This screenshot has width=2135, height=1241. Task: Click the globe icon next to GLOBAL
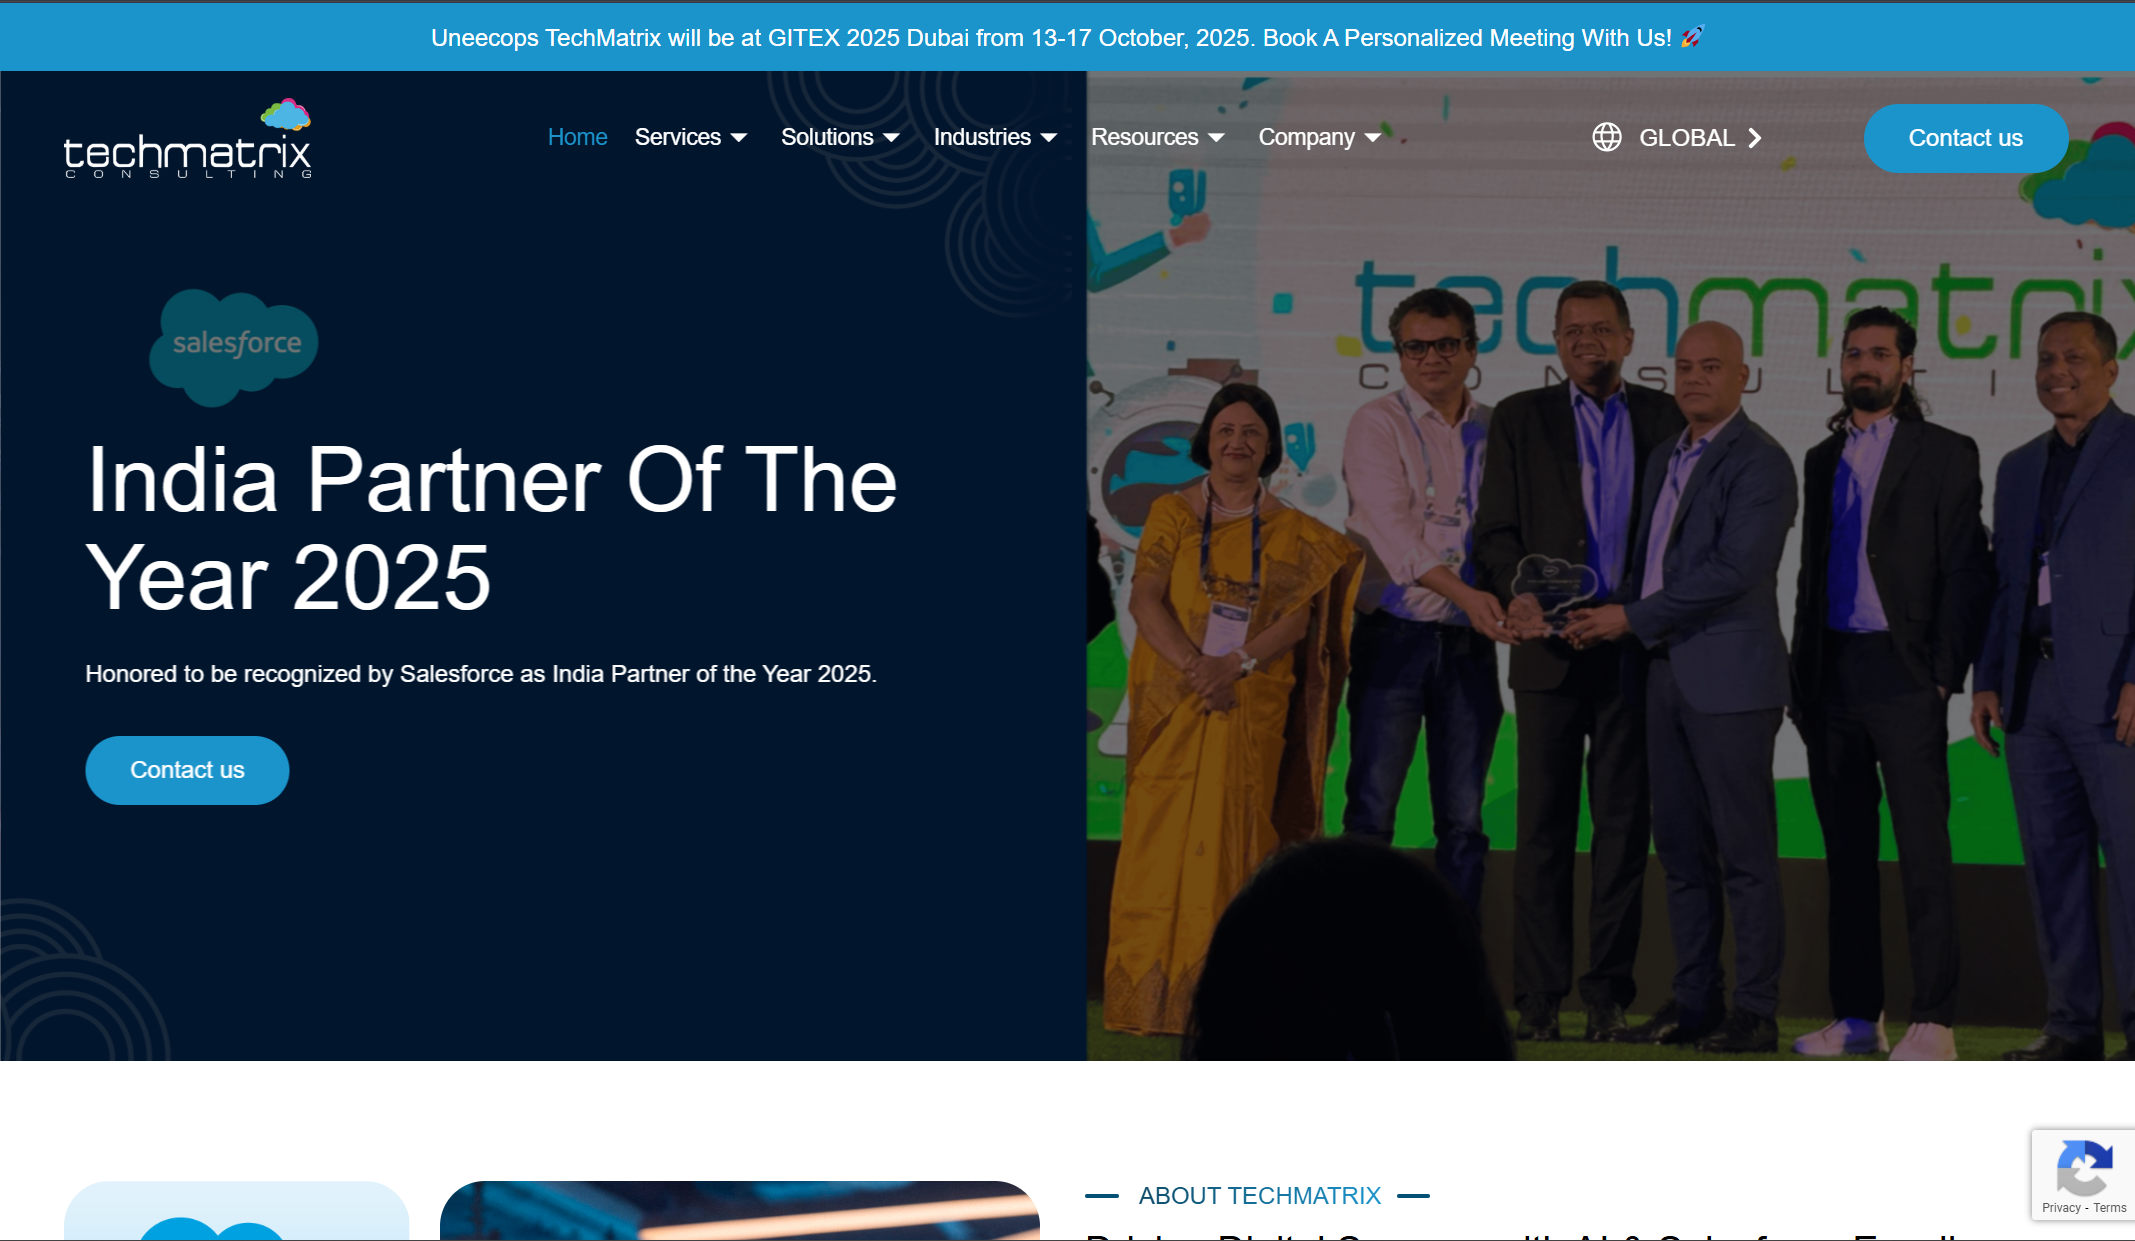tap(1606, 137)
